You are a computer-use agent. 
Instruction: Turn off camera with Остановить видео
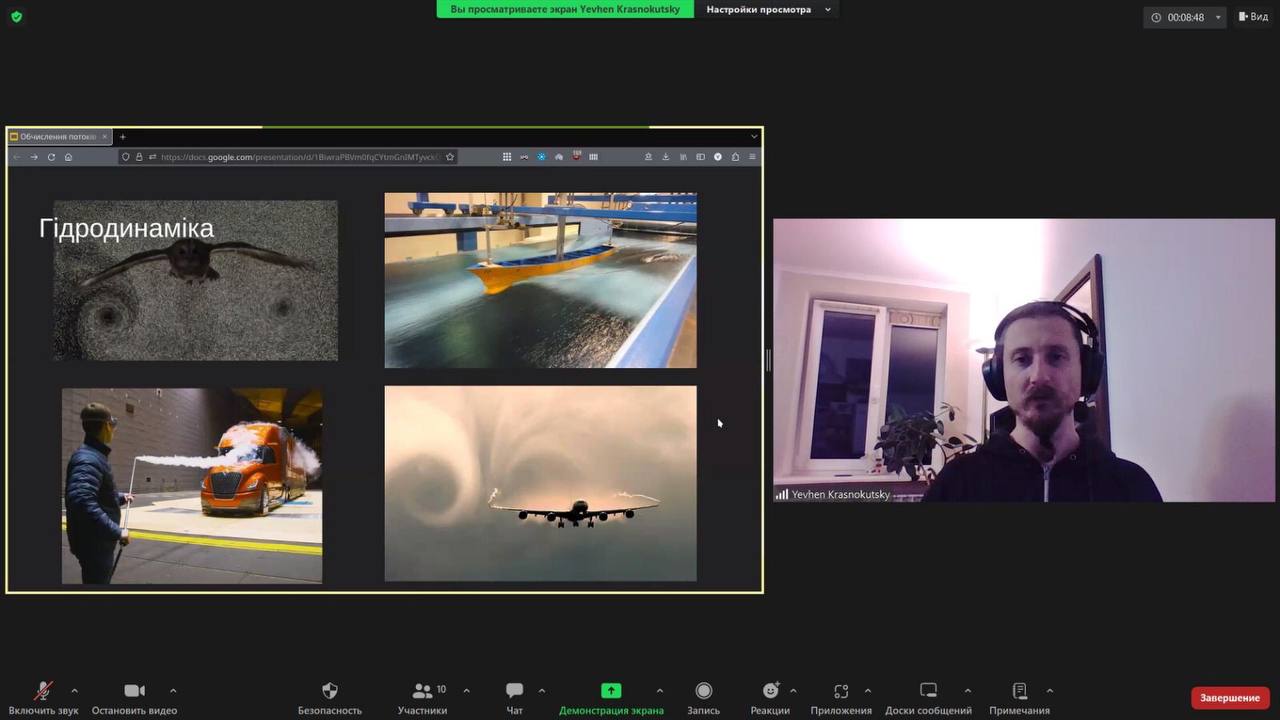134,691
